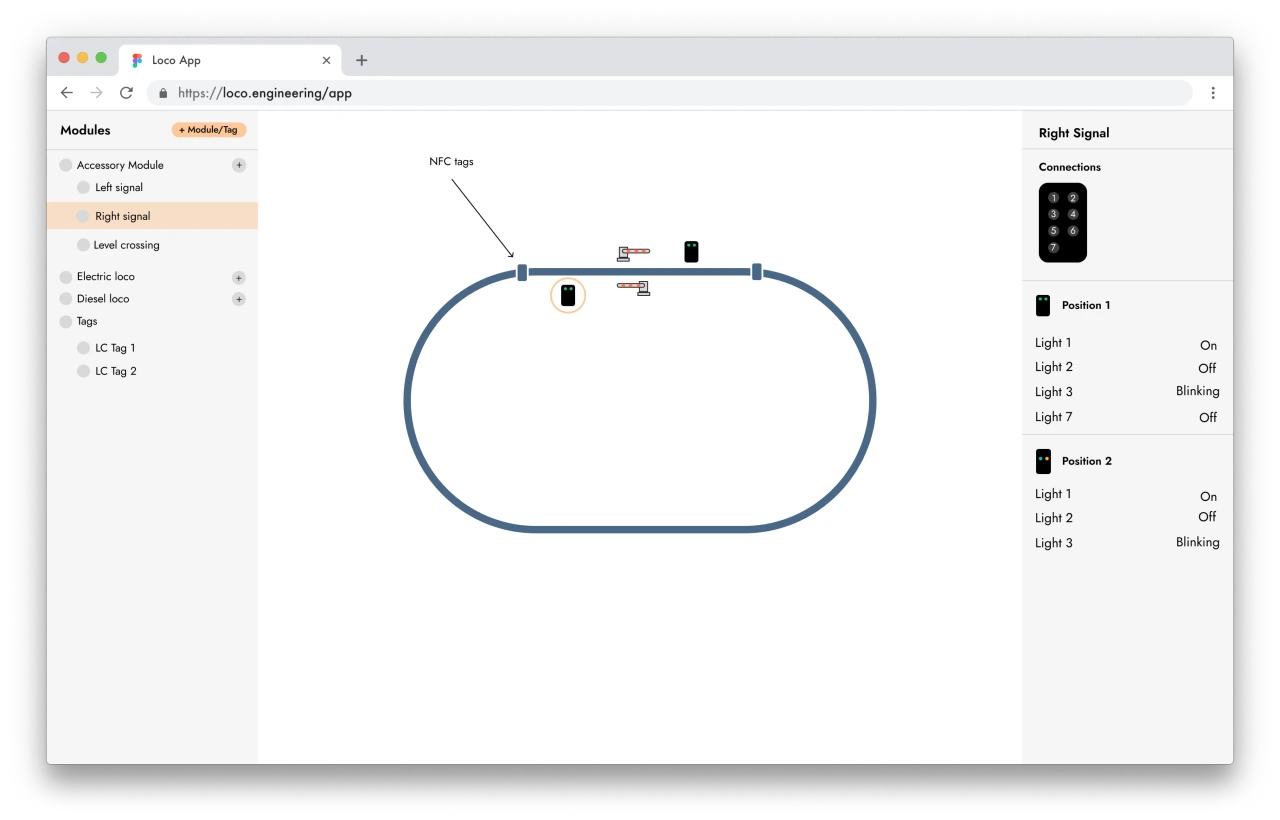1280x820 pixels.
Task: Change Position 1 Light 3 state Blinking
Action: click(1198, 391)
